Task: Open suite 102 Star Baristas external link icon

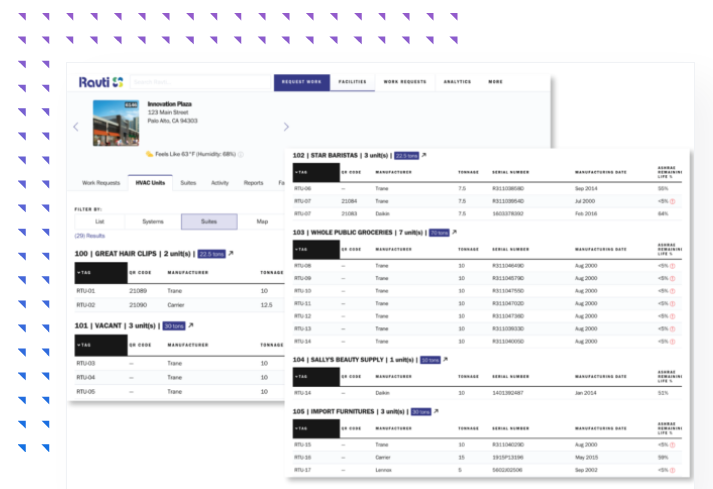Action: 424,155
